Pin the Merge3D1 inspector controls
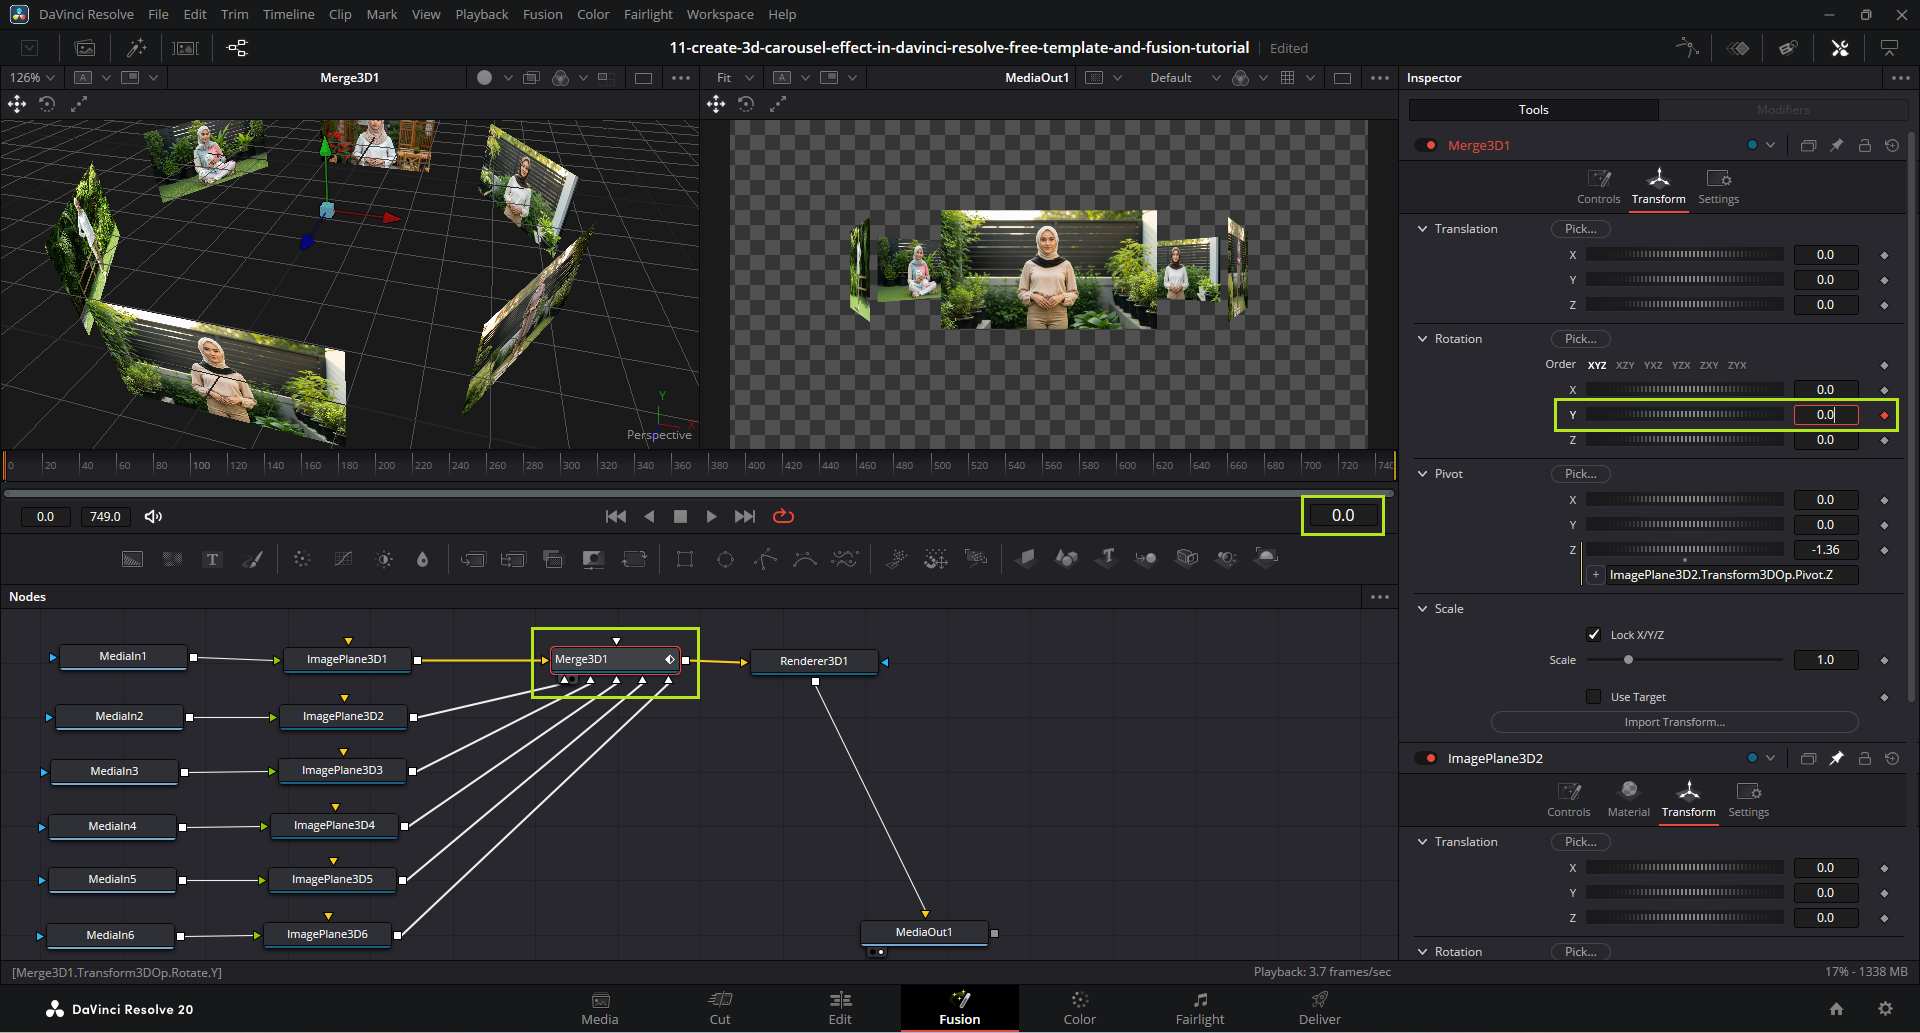 (1836, 146)
